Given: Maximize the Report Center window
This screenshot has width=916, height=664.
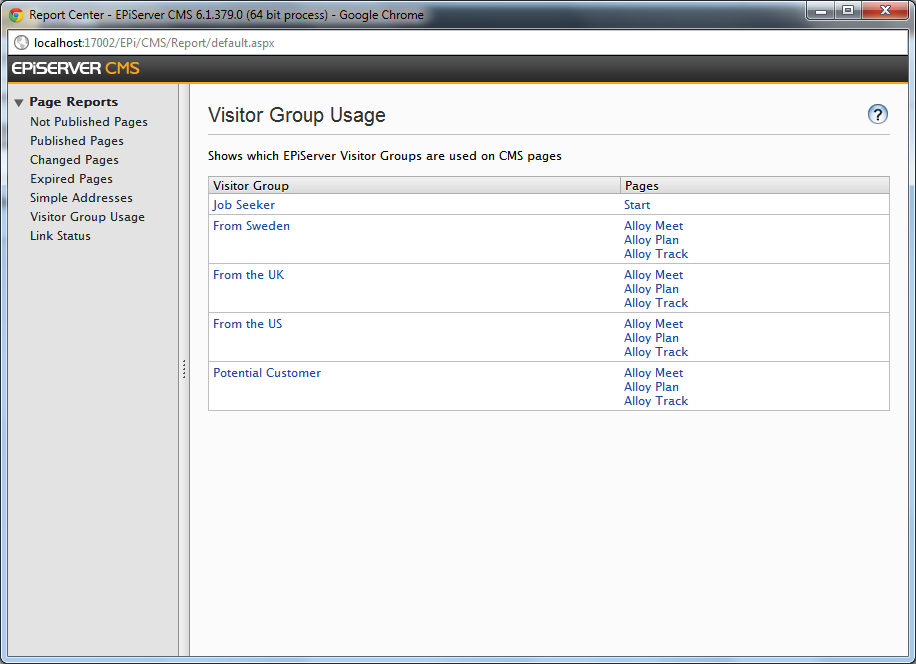Looking at the screenshot, I should click(x=848, y=11).
